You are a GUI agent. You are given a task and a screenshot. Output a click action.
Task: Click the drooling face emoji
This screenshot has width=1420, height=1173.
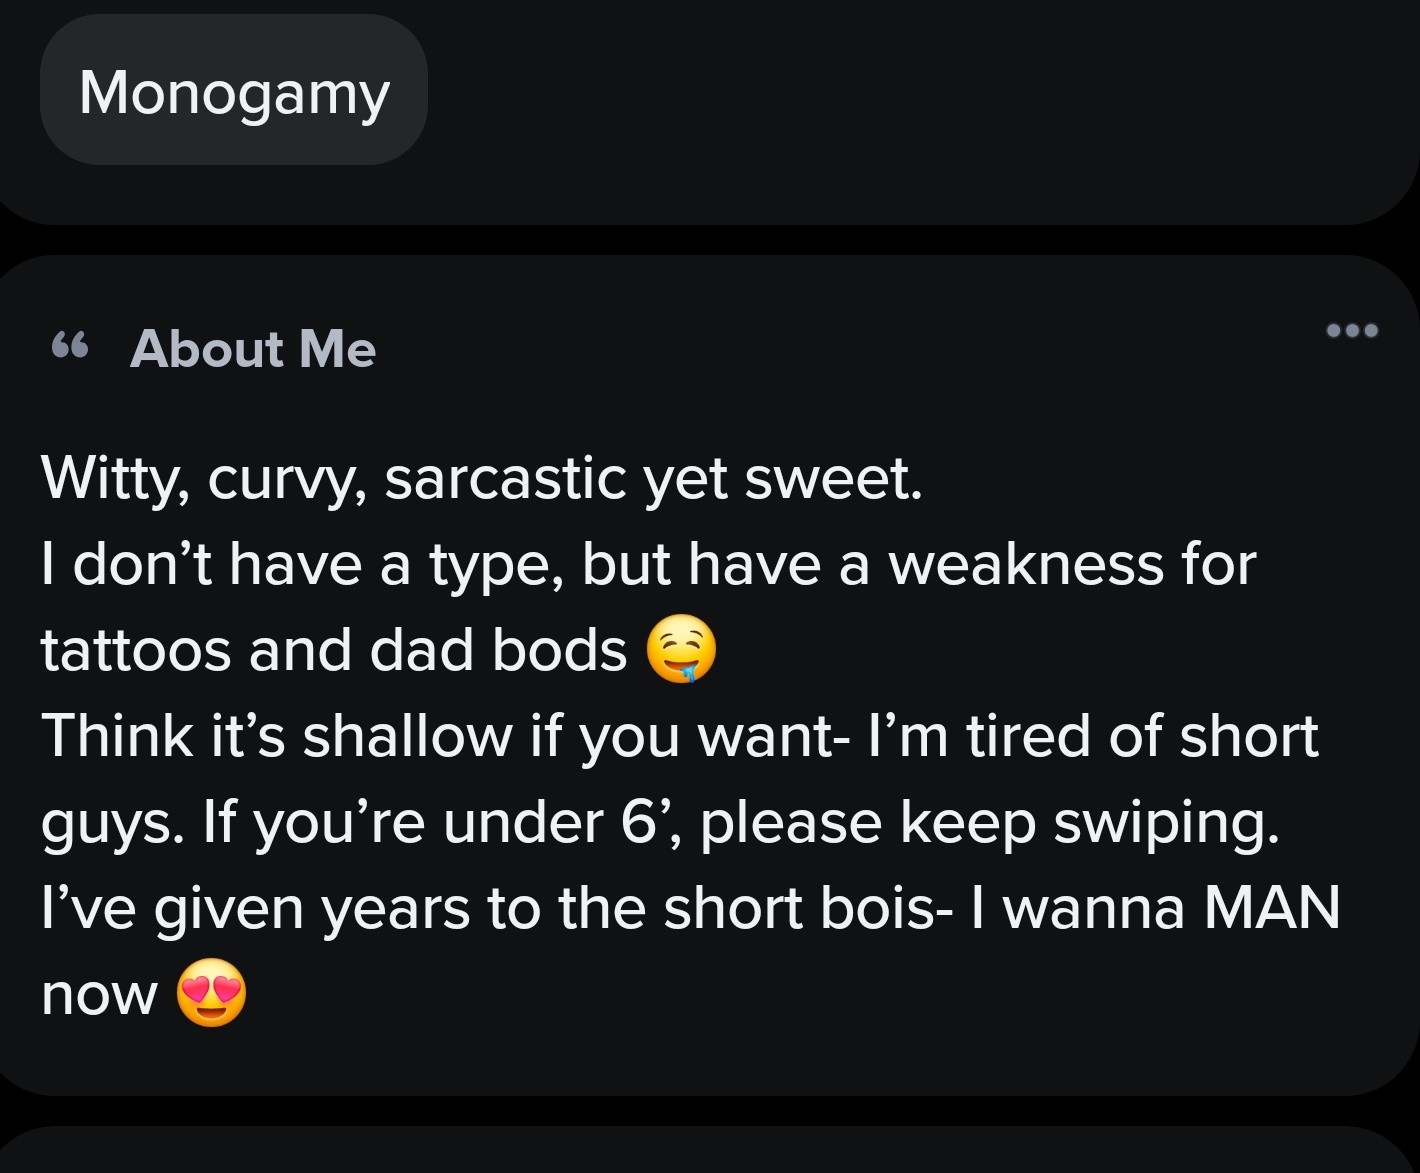click(681, 649)
